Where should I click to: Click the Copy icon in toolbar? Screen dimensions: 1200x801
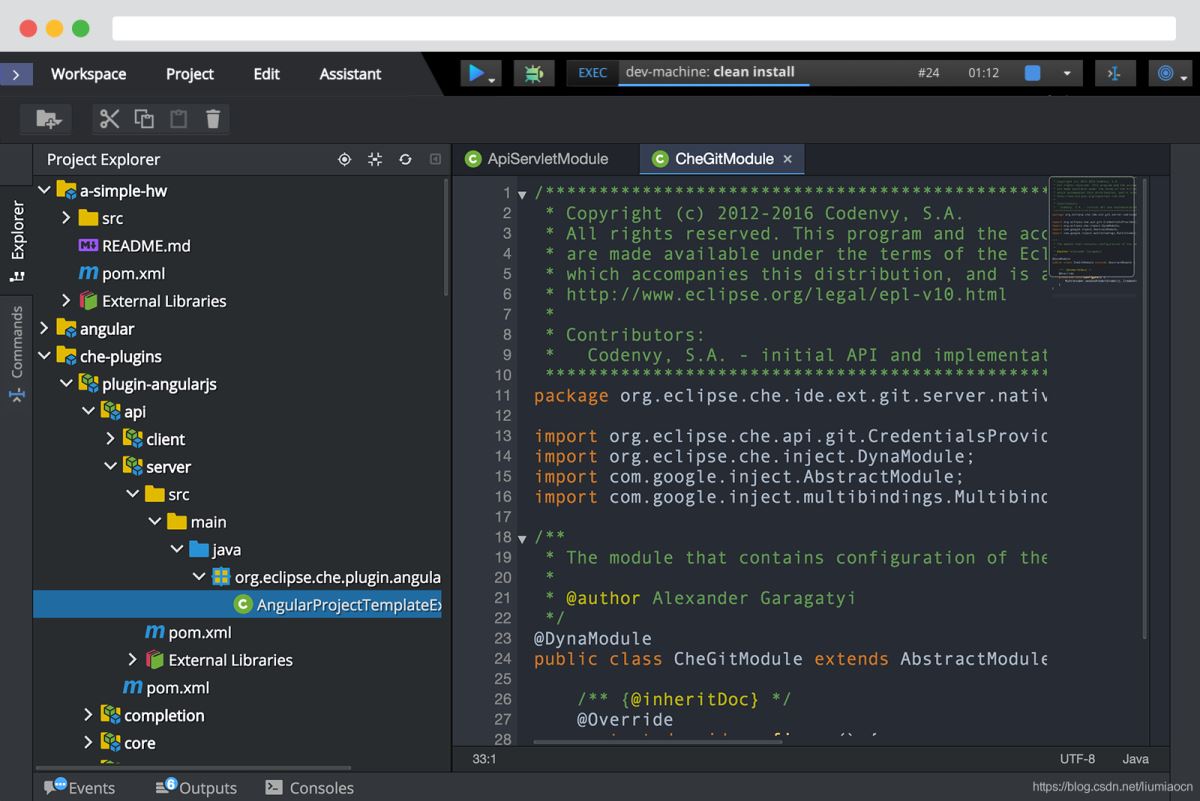[144, 119]
